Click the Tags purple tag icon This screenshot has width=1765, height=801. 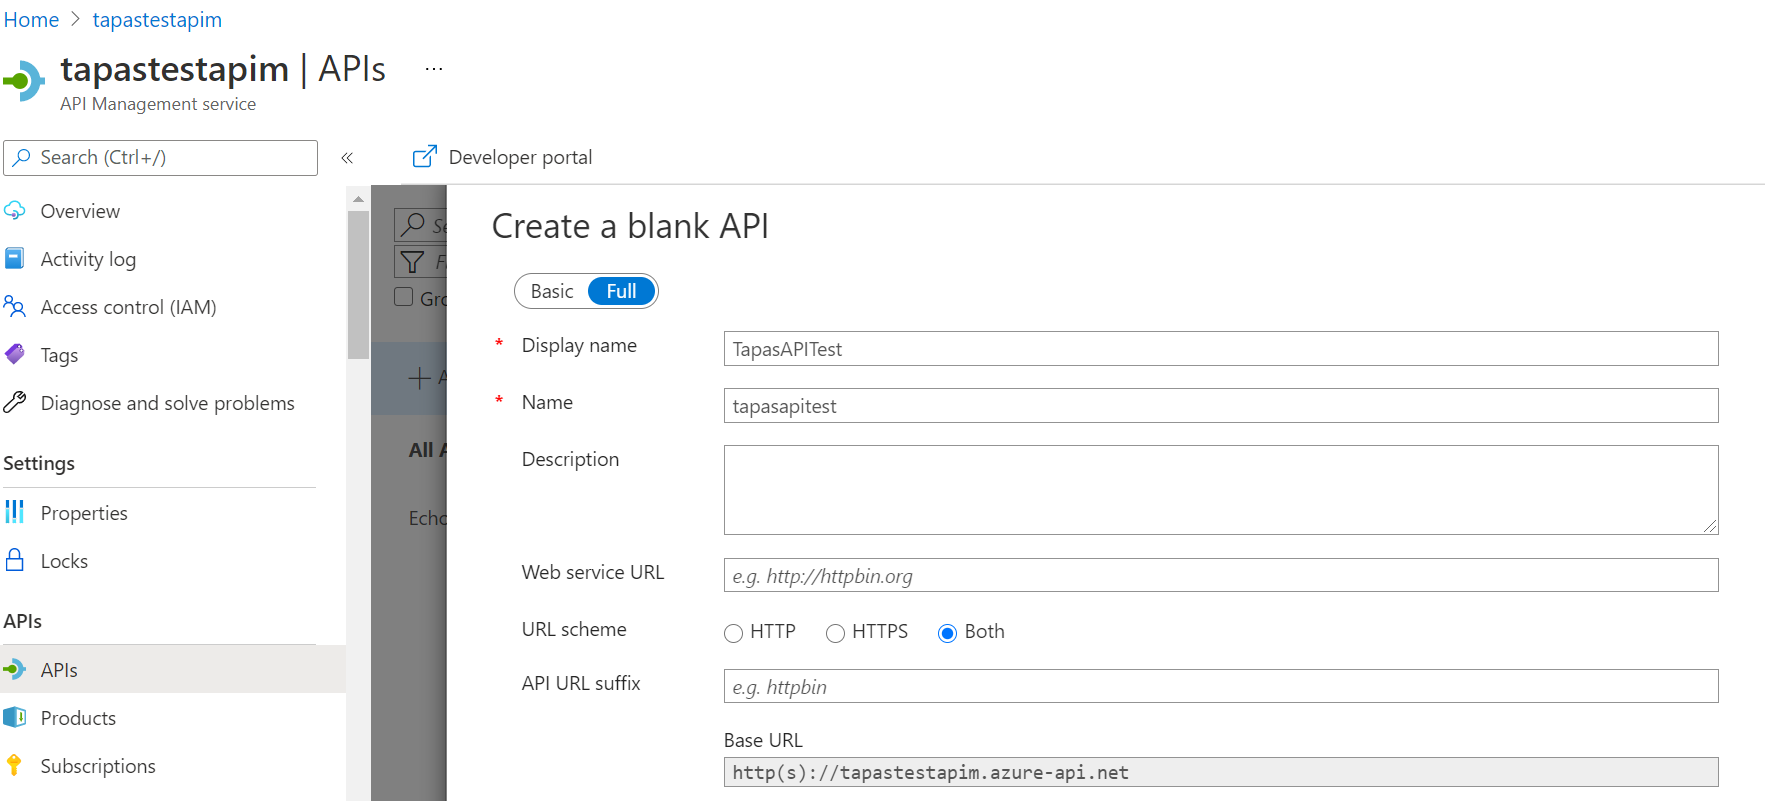[15, 355]
